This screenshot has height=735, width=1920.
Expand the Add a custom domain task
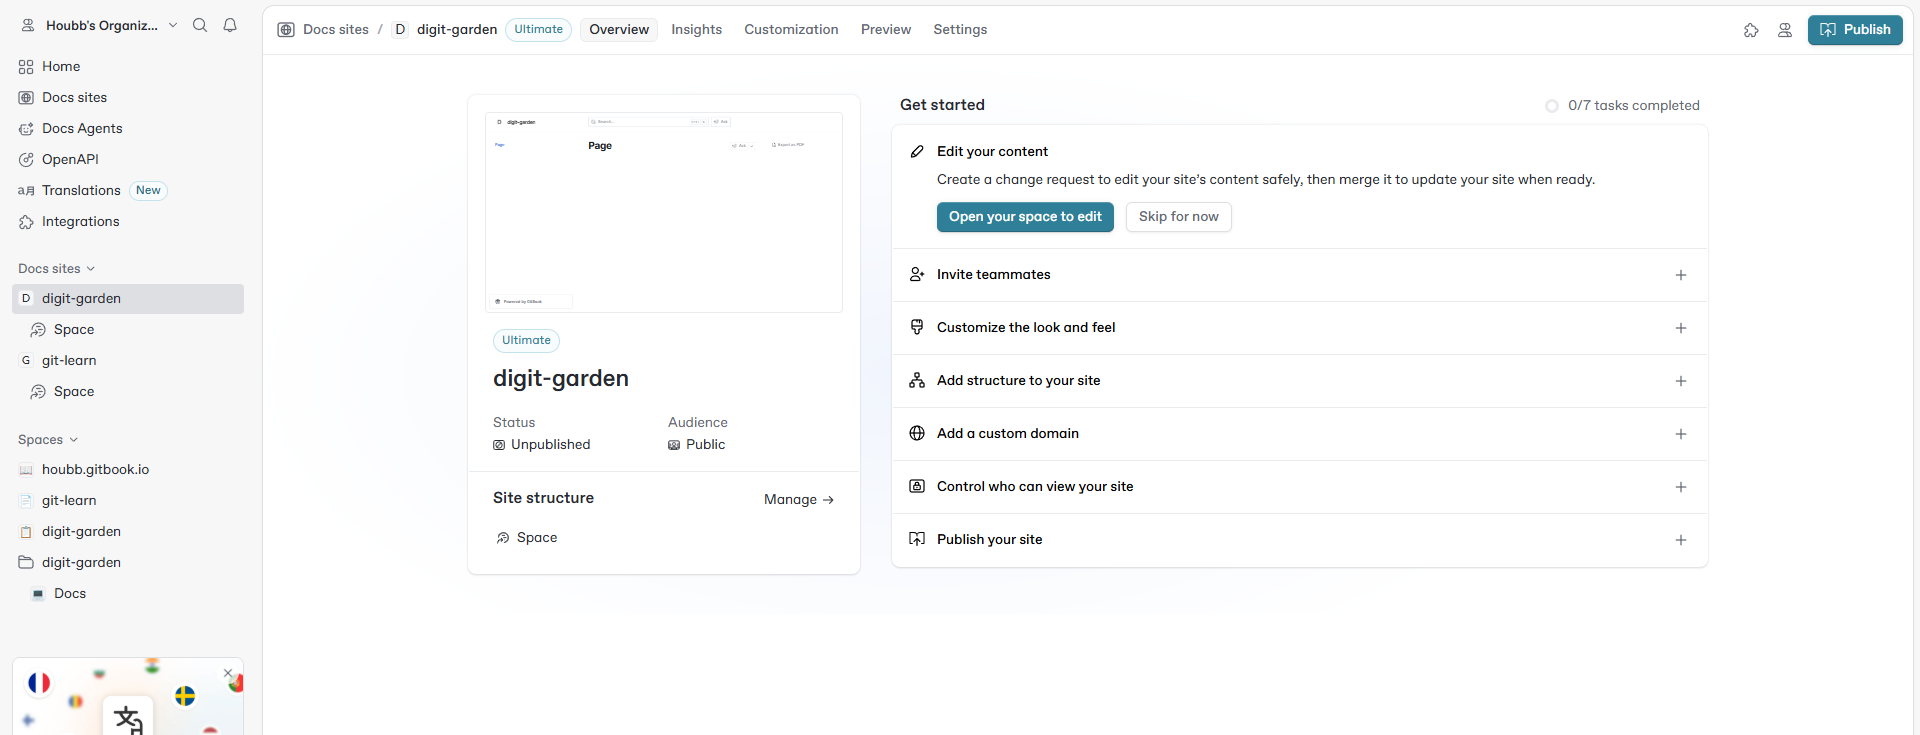[1681, 434]
